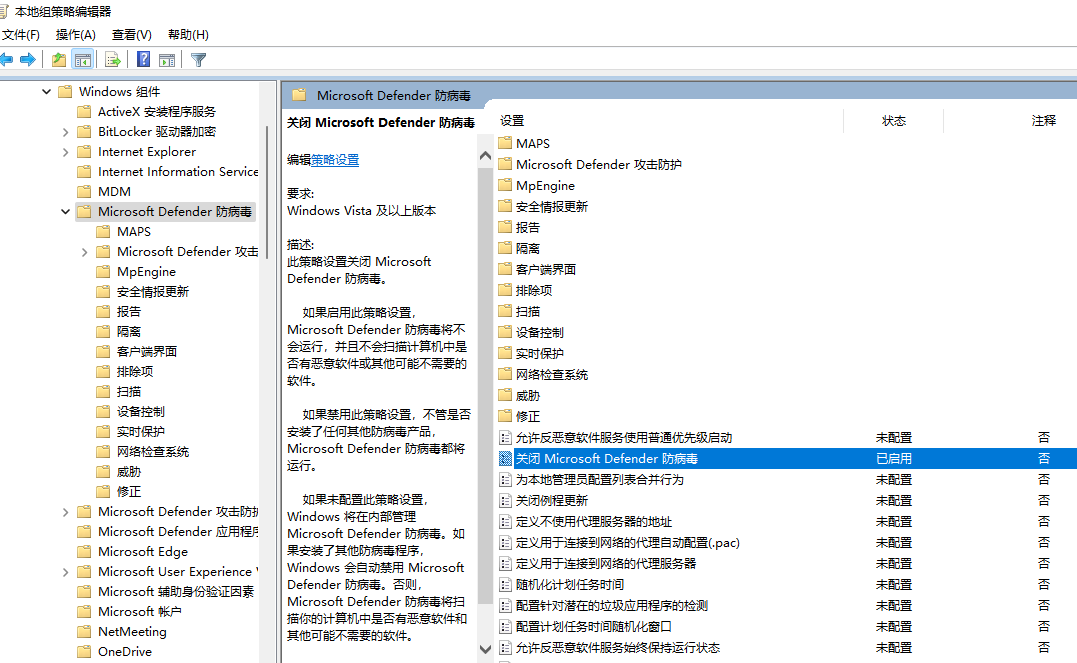Select Microsoft 帐户 in the tree

click(x=139, y=611)
